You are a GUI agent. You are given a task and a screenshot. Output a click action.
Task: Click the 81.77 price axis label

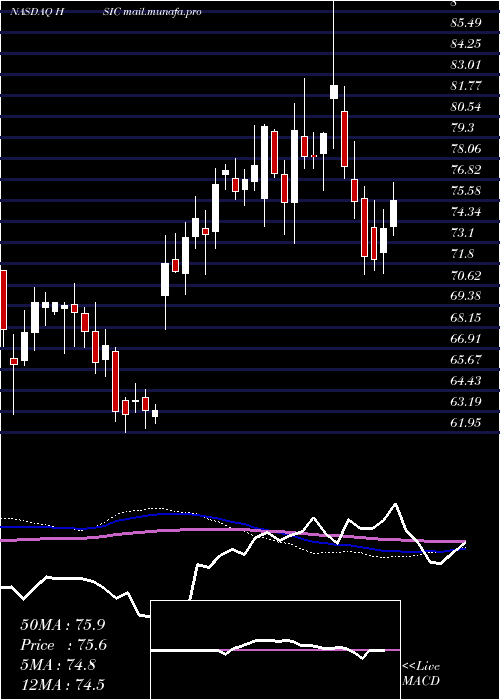click(466, 85)
